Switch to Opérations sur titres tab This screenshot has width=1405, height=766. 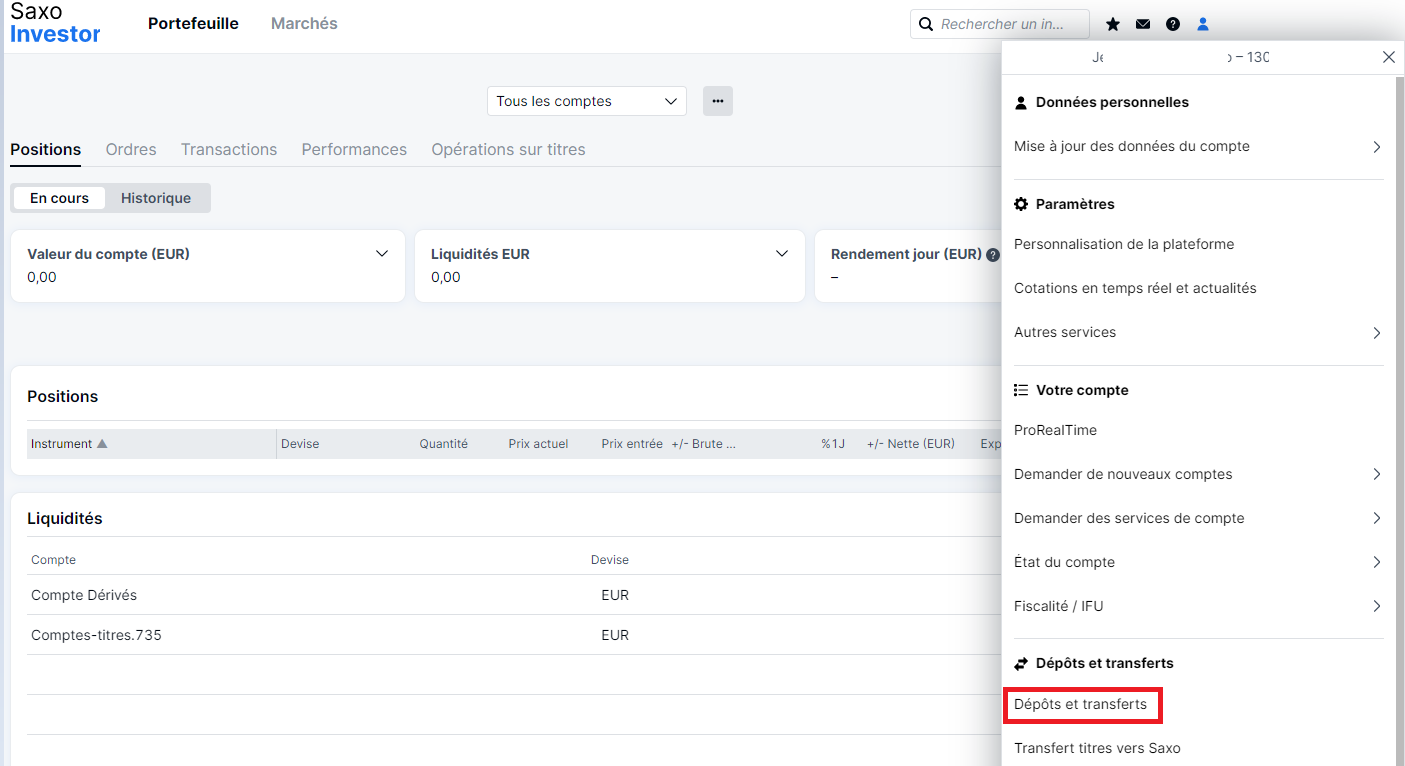(x=508, y=149)
